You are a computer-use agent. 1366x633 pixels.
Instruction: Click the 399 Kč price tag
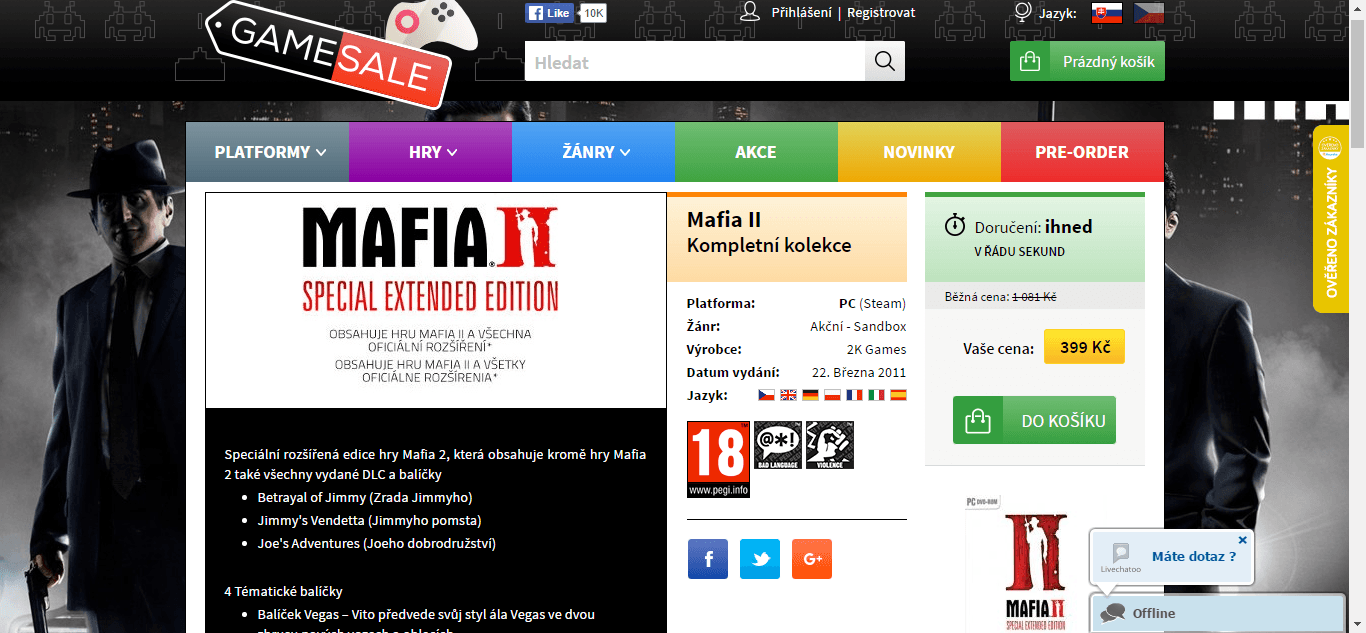1085,347
